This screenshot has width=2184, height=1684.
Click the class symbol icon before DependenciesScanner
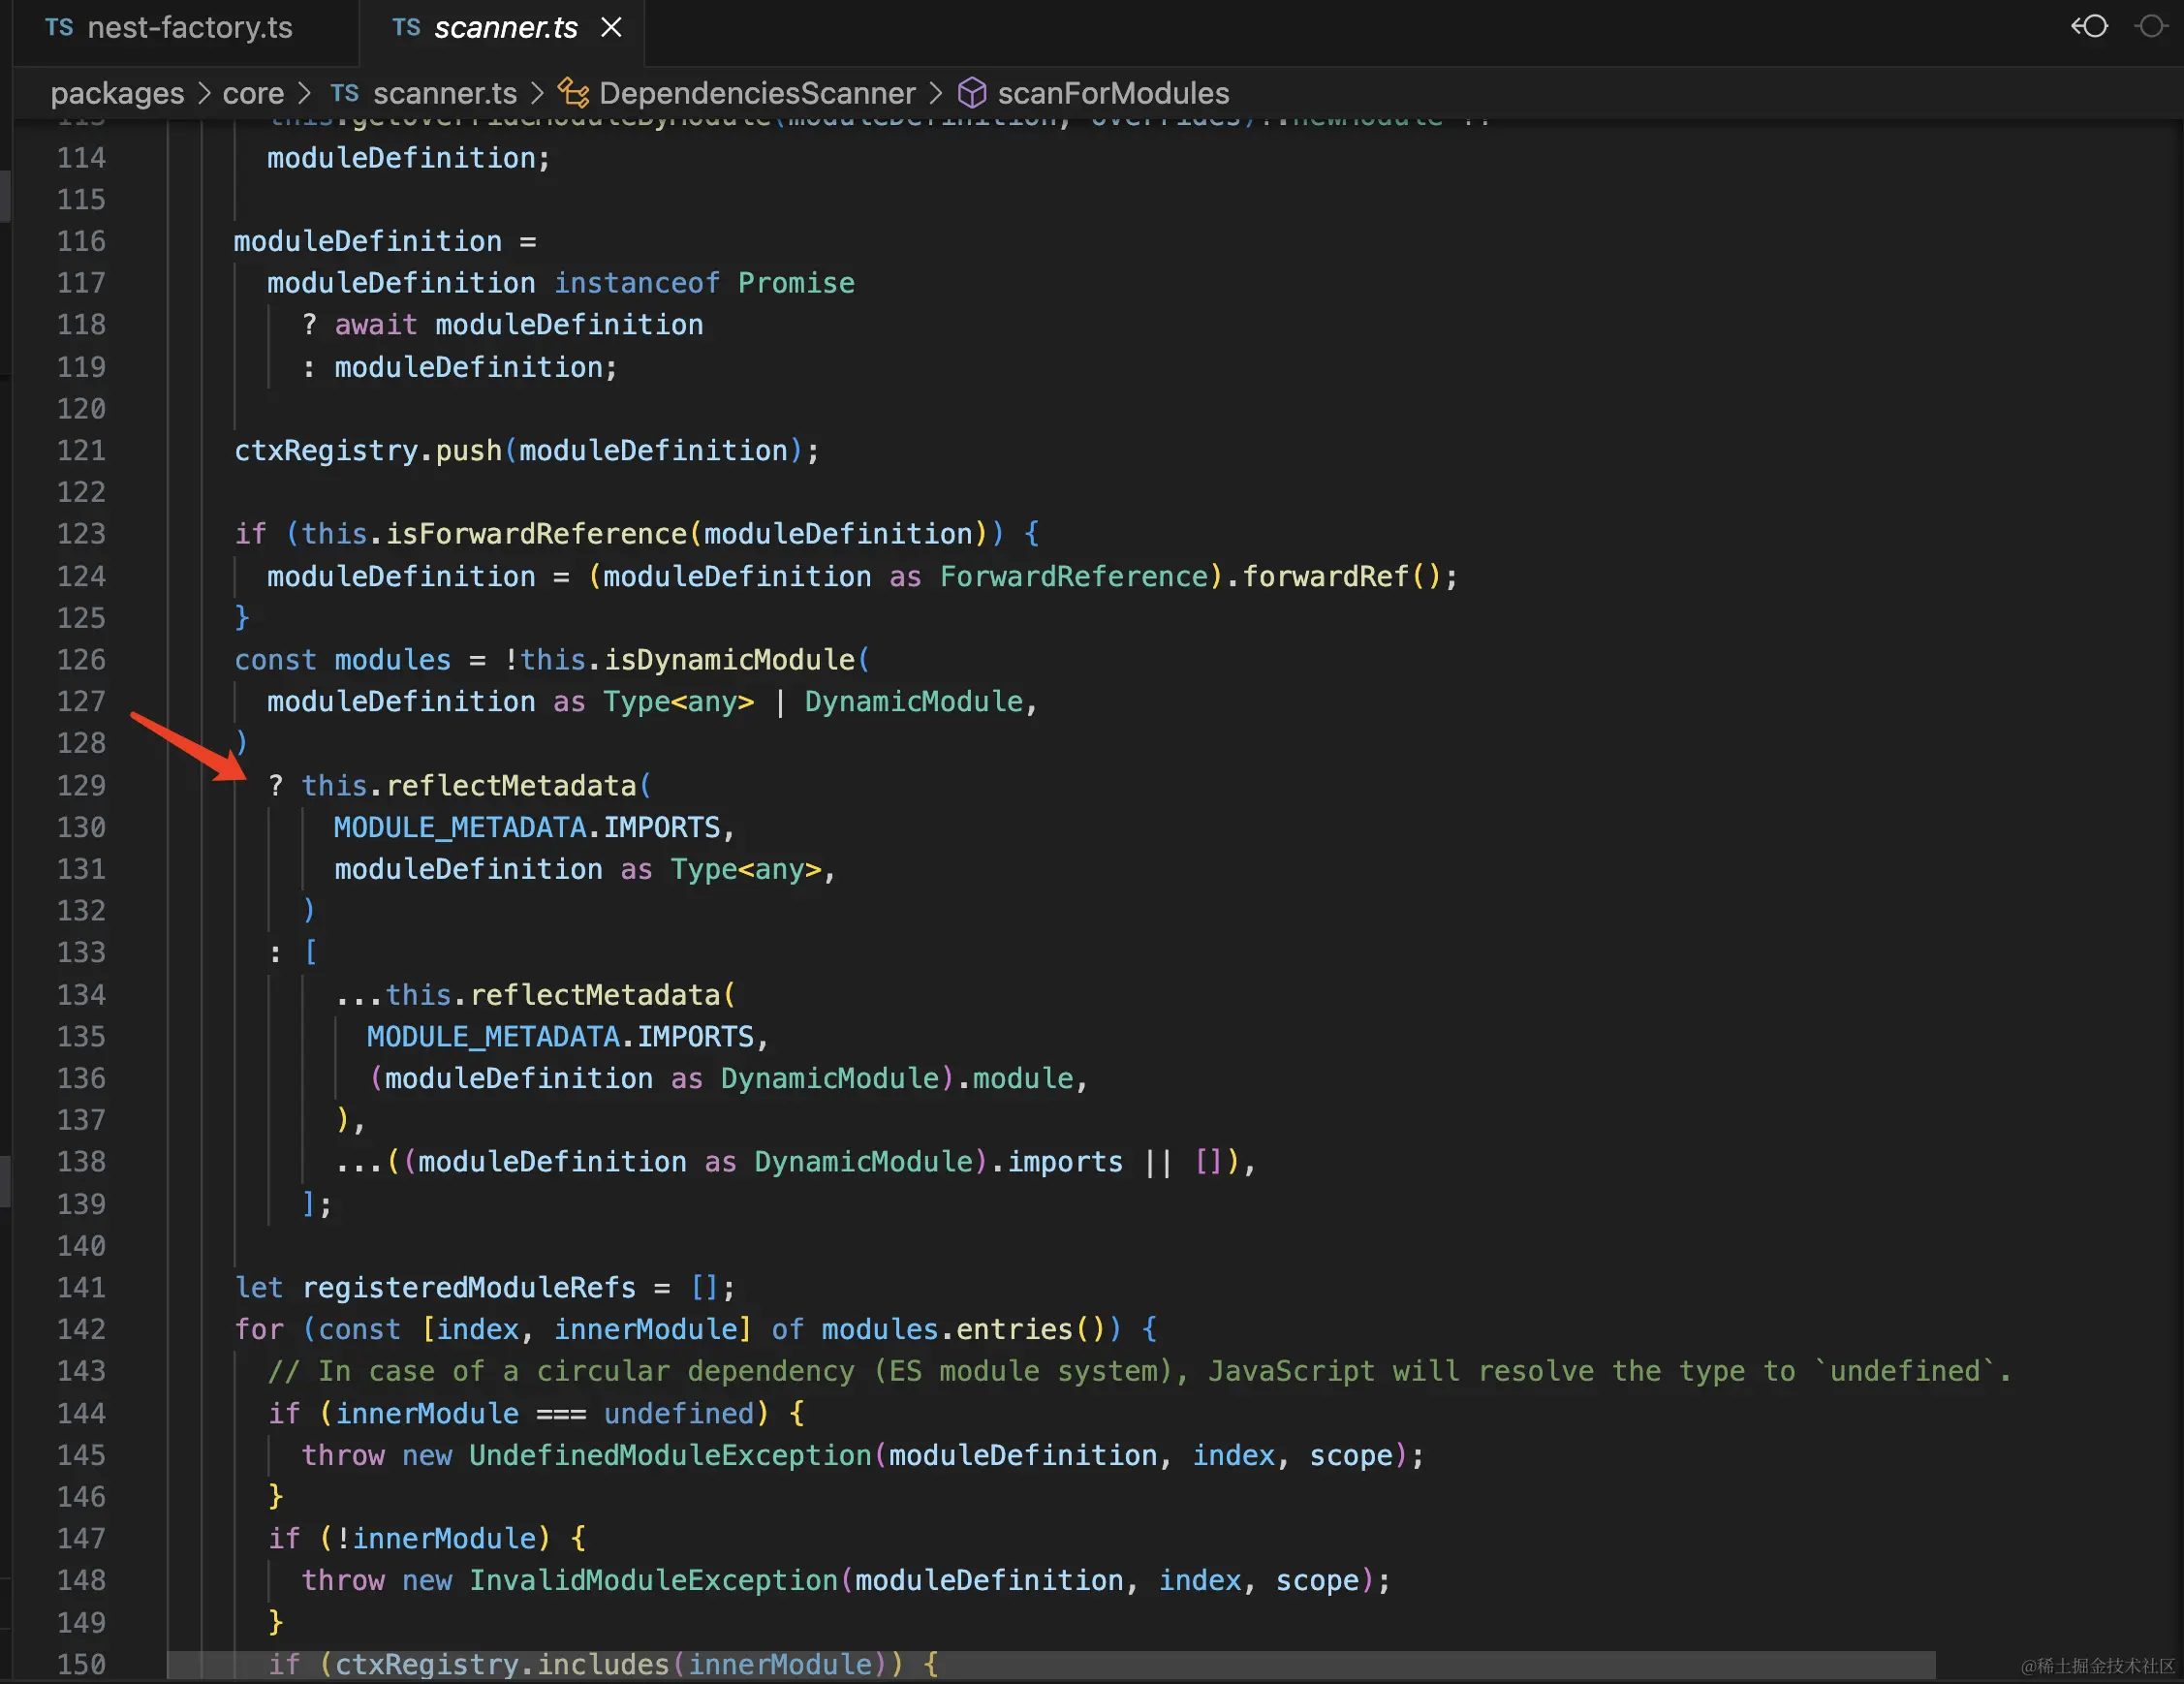click(x=573, y=93)
